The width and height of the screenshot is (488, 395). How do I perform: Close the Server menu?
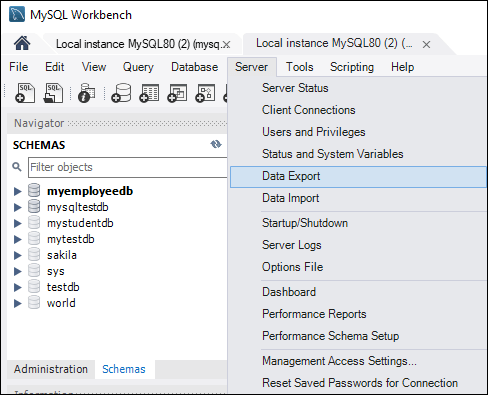(x=252, y=67)
